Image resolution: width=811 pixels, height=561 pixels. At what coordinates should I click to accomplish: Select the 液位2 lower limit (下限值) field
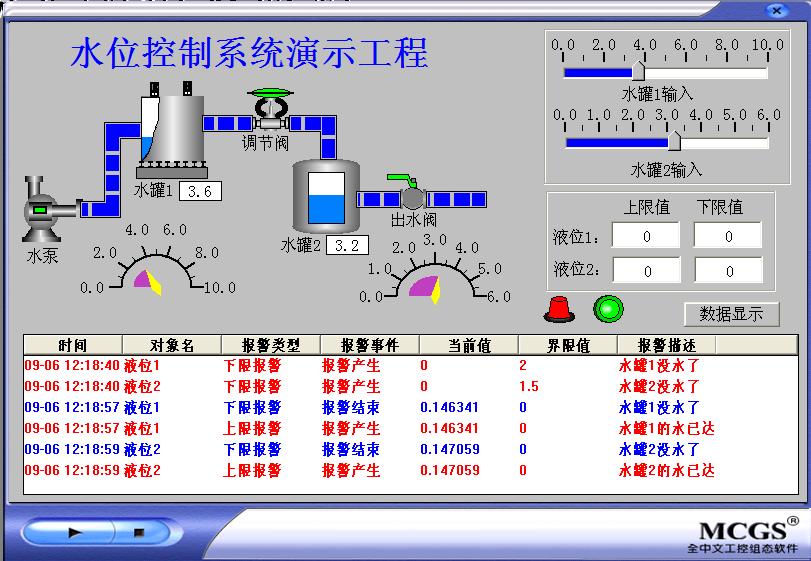point(728,271)
